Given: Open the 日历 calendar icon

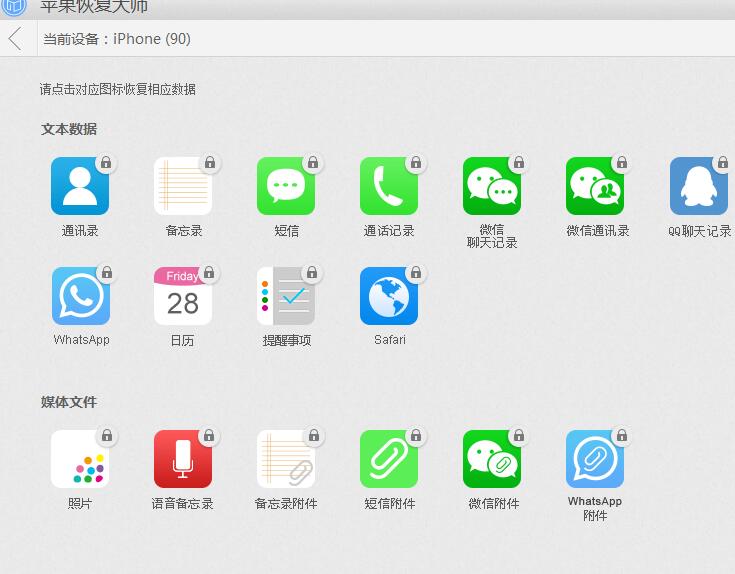Looking at the screenshot, I should [x=183, y=296].
